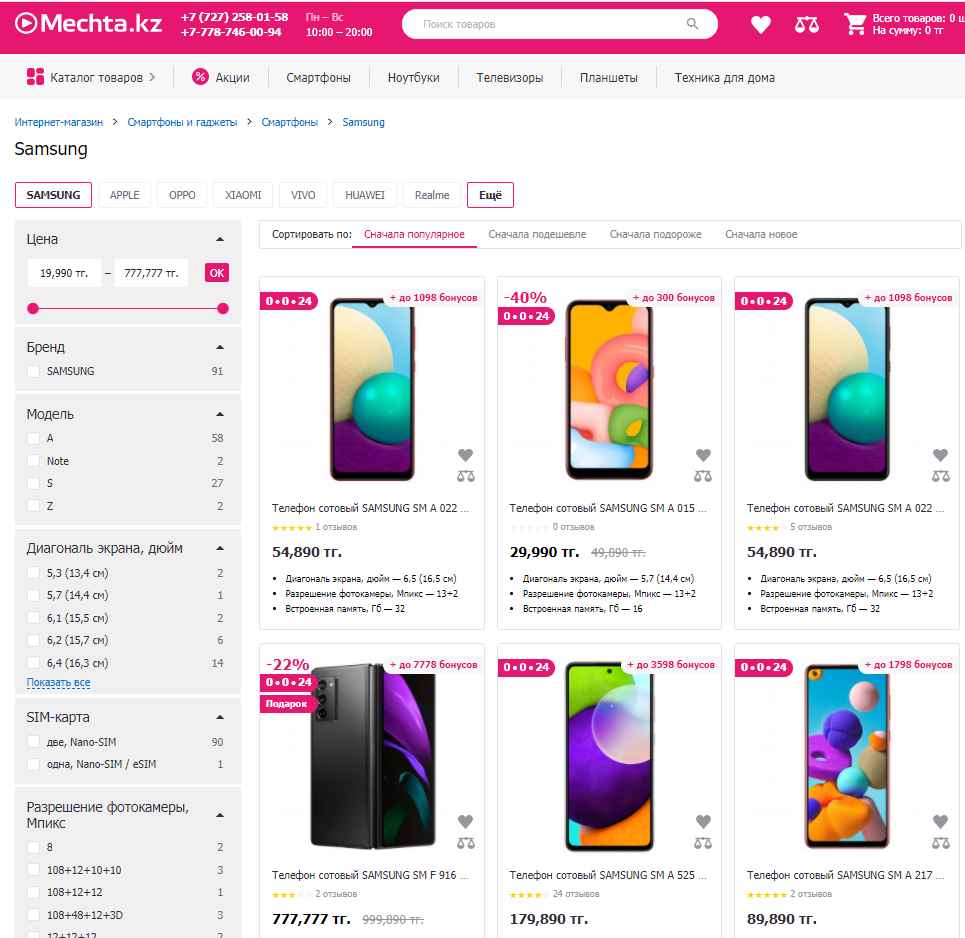Go to Интернет-магазин breadcrumb link
The image size is (965, 938).
pos(58,122)
